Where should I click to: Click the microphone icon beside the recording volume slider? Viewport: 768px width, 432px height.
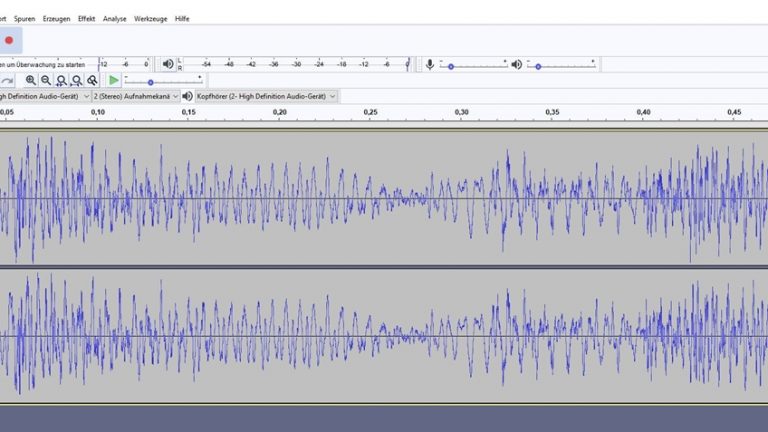tap(430, 65)
